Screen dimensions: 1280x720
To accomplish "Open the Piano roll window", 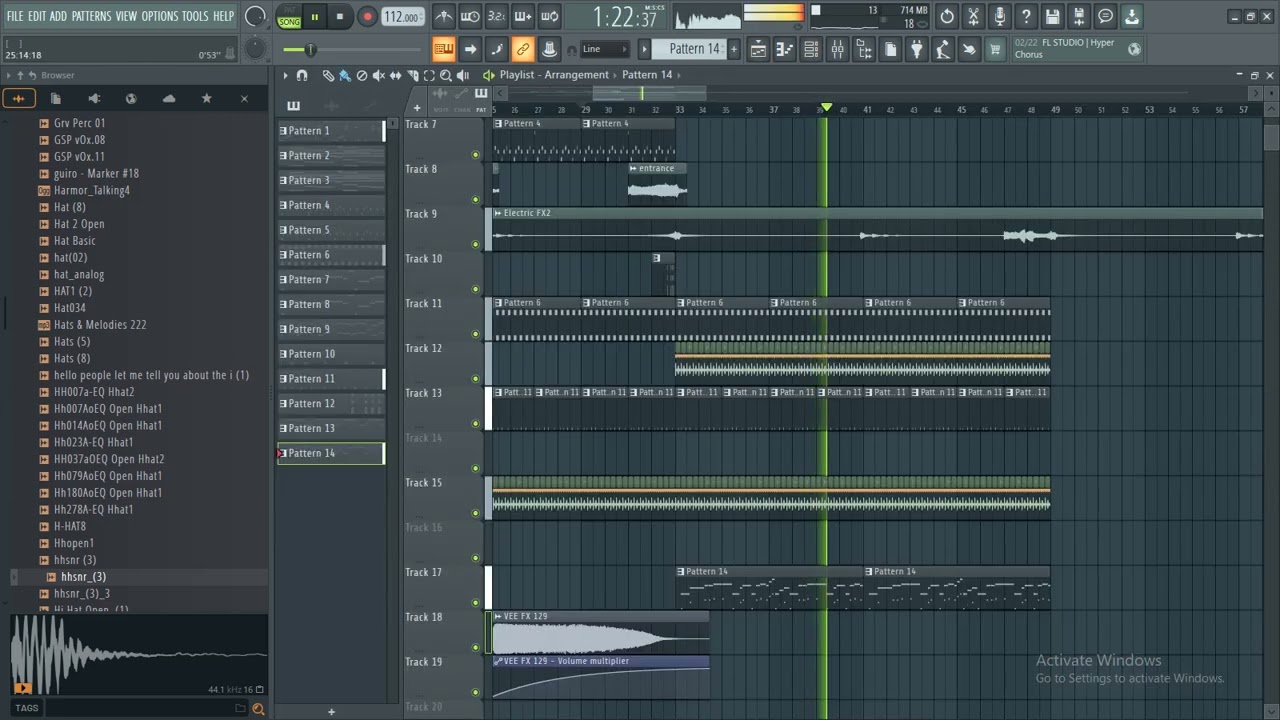I will point(785,49).
